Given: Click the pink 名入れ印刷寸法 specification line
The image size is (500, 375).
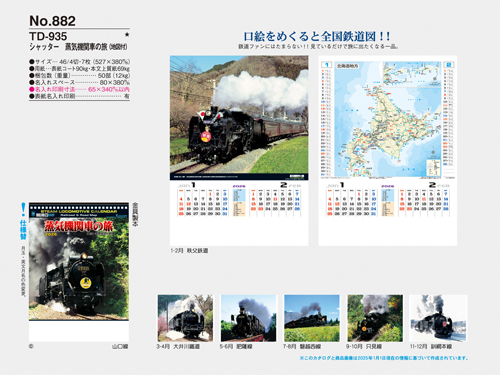Looking at the screenshot, I should pos(79,89).
